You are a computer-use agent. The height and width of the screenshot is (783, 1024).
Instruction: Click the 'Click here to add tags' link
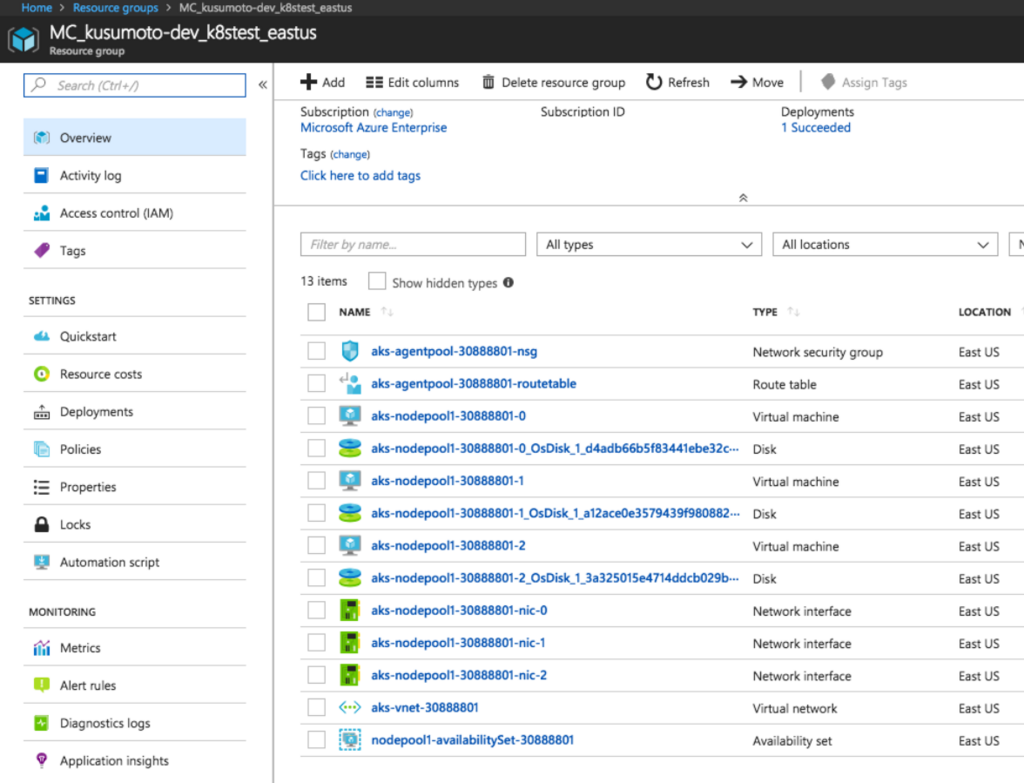pos(360,175)
